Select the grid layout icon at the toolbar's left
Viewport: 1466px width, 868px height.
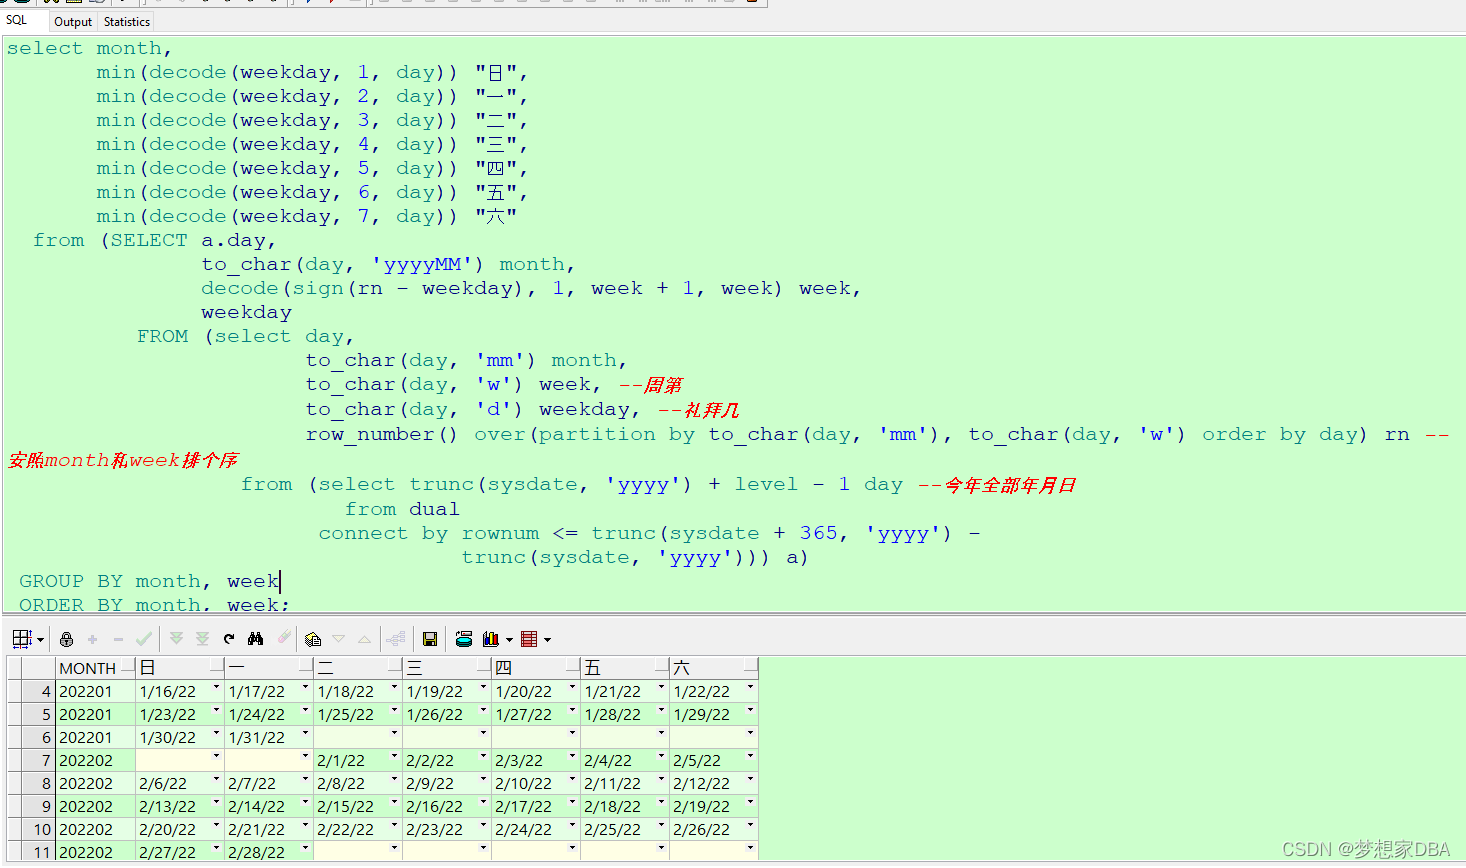(x=21, y=638)
